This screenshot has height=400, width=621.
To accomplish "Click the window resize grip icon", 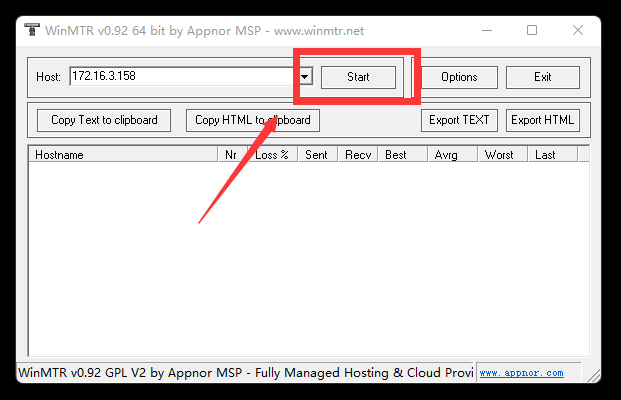I will pyautogui.click(x=593, y=375).
